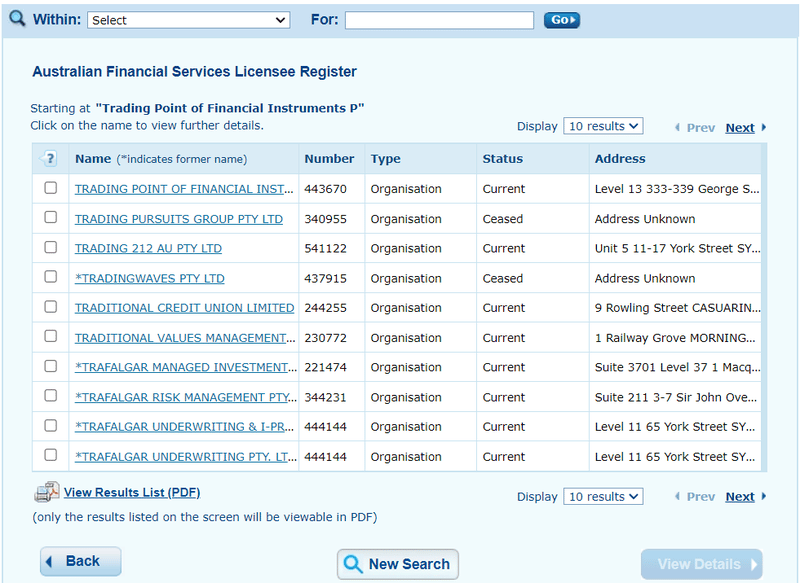
Task: Click the top Next arrow icon
Action: (x=764, y=128)
